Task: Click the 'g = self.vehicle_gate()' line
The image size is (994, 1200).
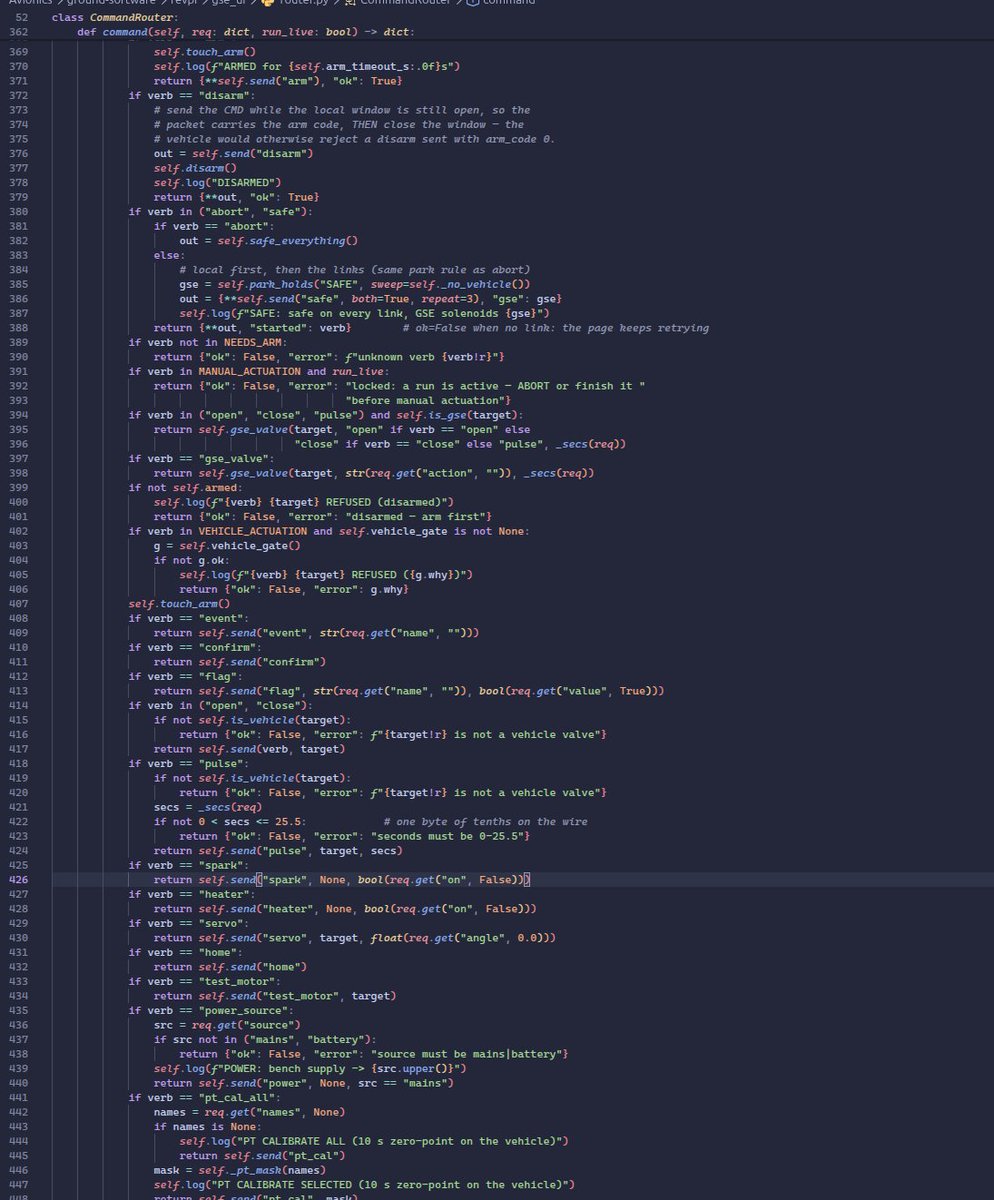Action: 227,545
